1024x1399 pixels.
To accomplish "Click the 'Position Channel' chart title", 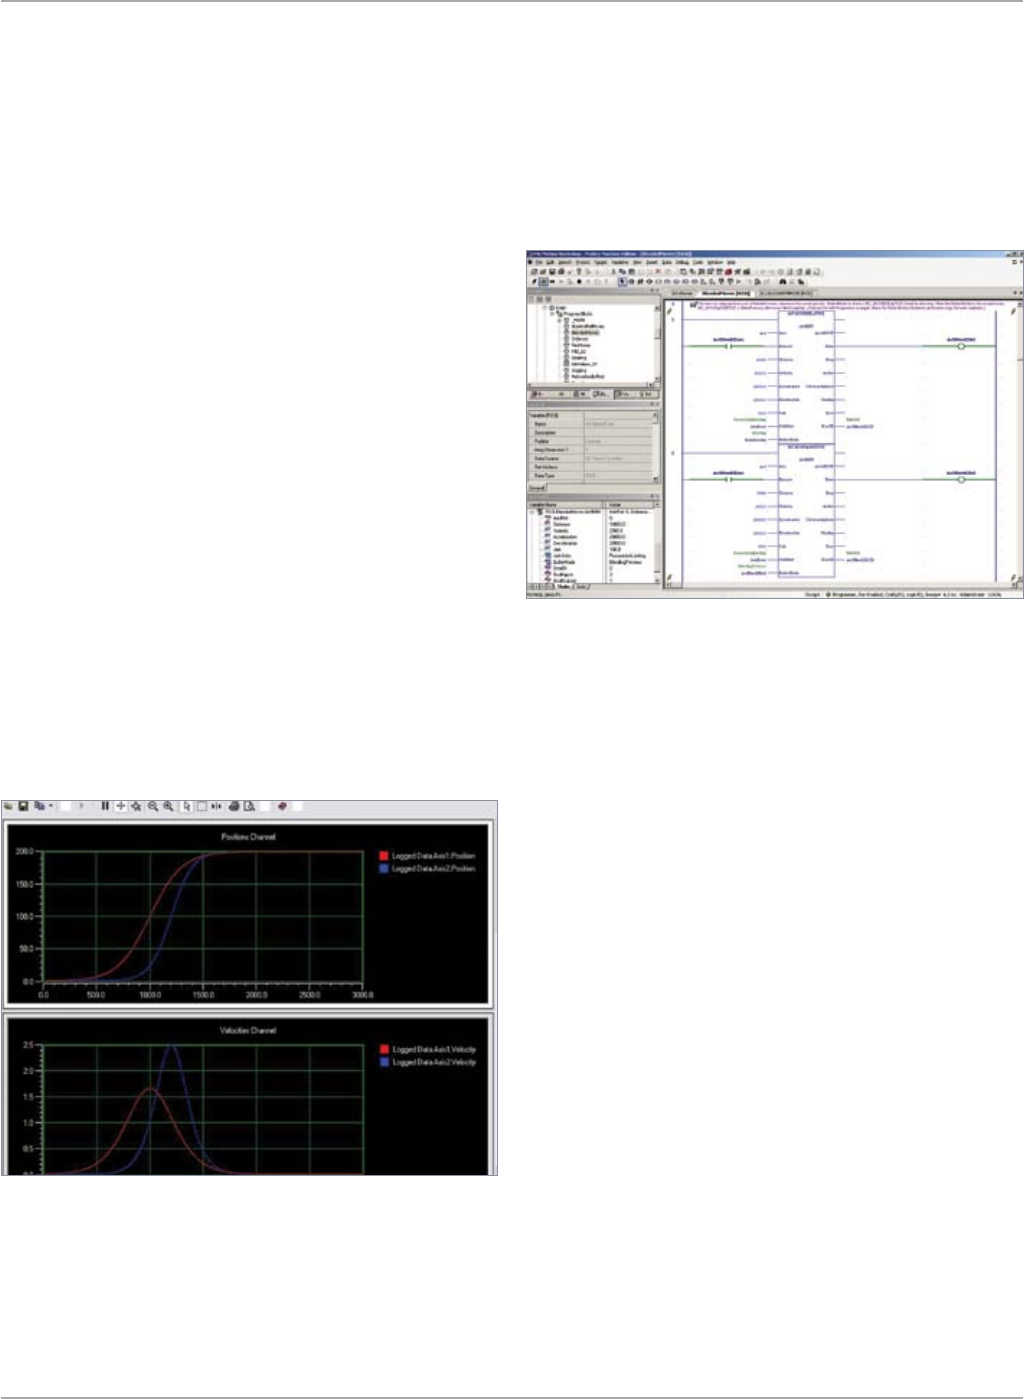I will [248, 837].
